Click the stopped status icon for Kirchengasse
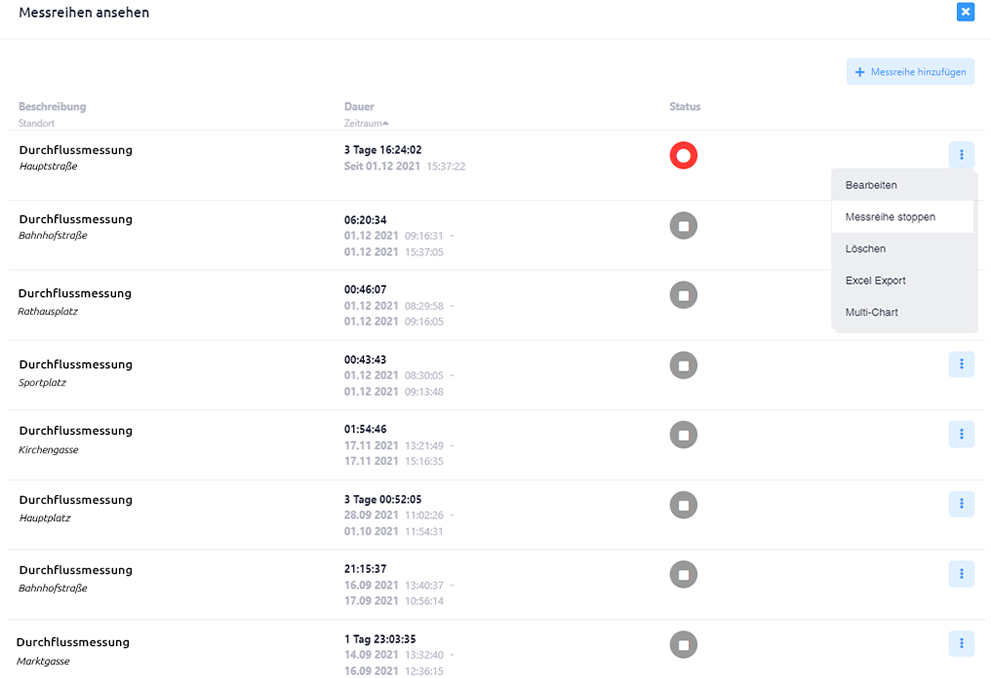Image resolution: width=991 pixels, height=678 pixels. tap(683, 435)
